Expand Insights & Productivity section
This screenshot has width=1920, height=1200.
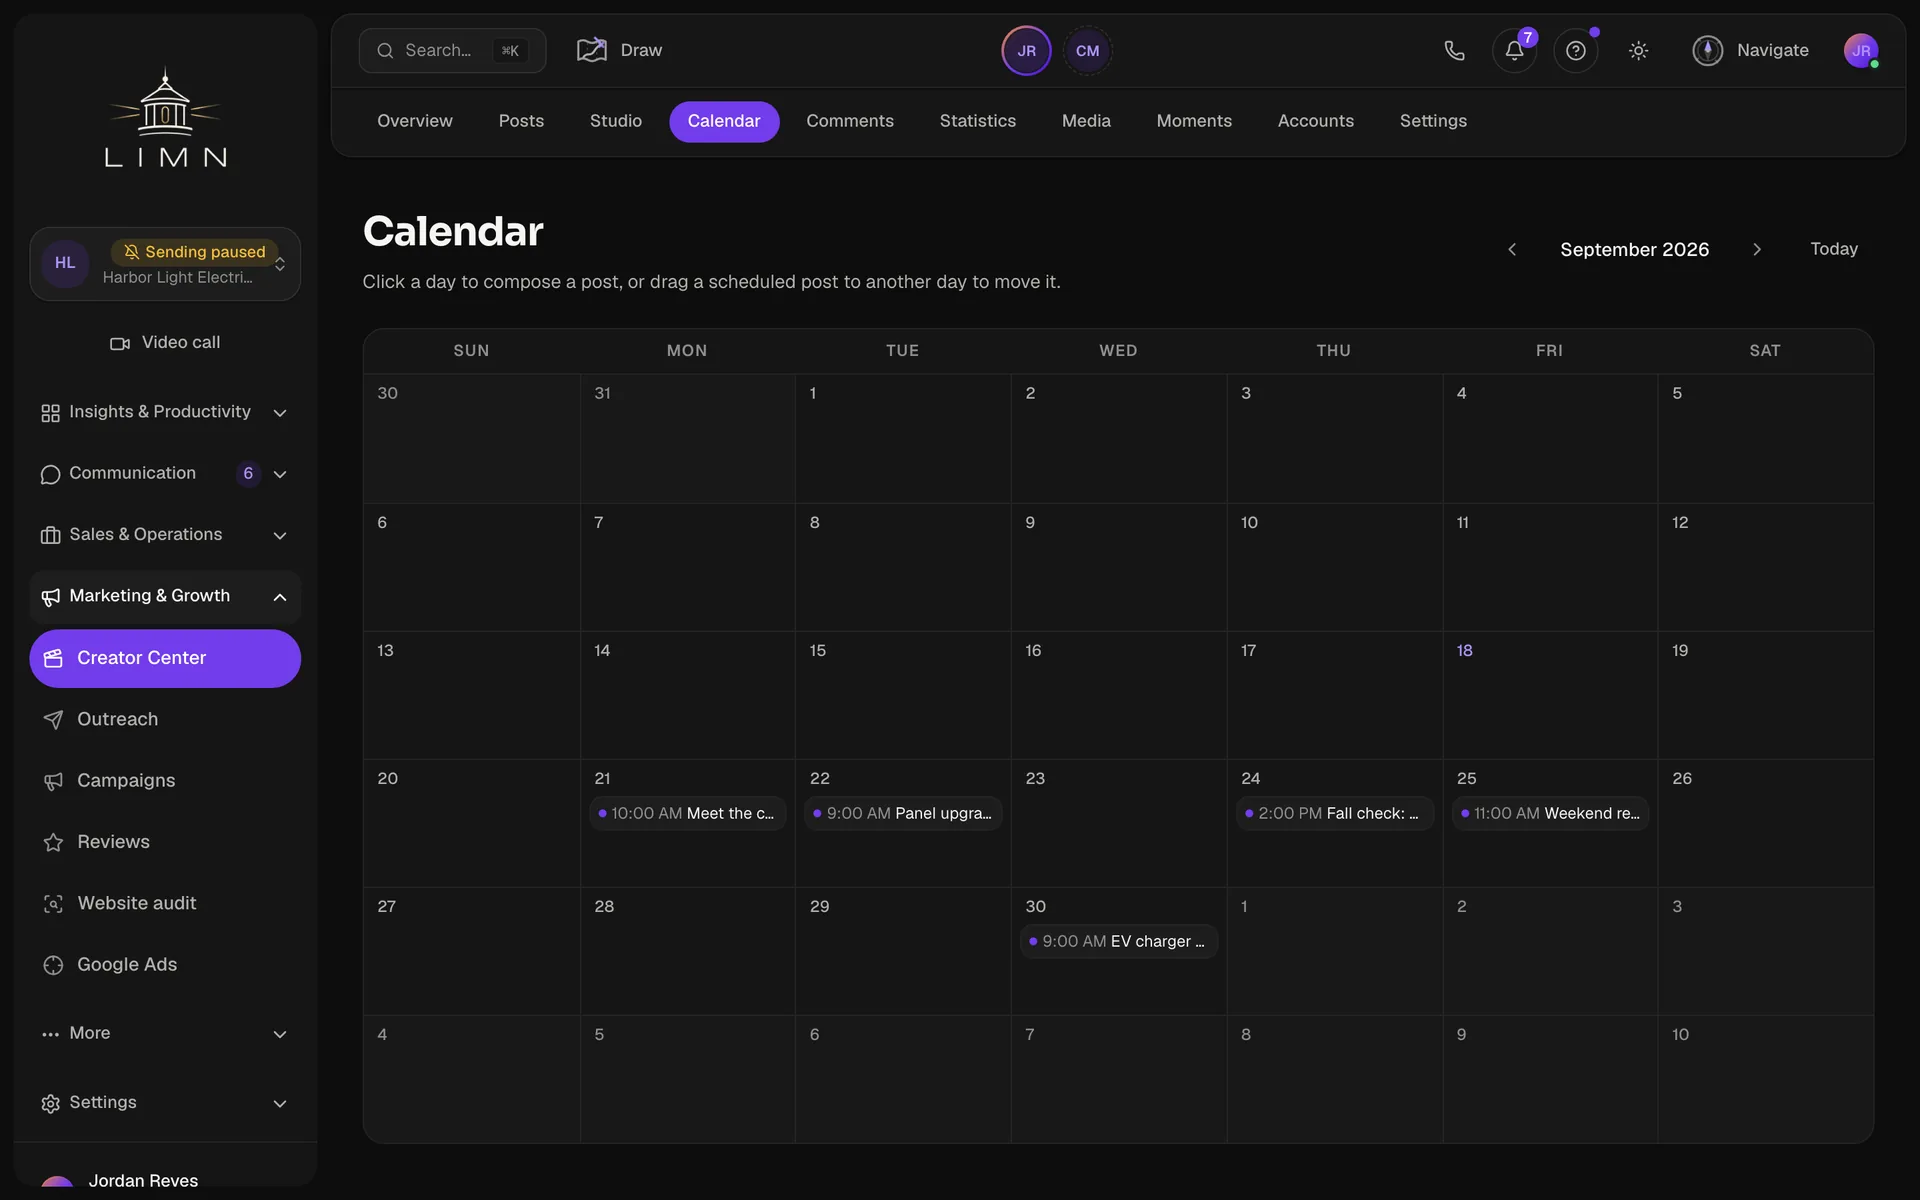165,412
